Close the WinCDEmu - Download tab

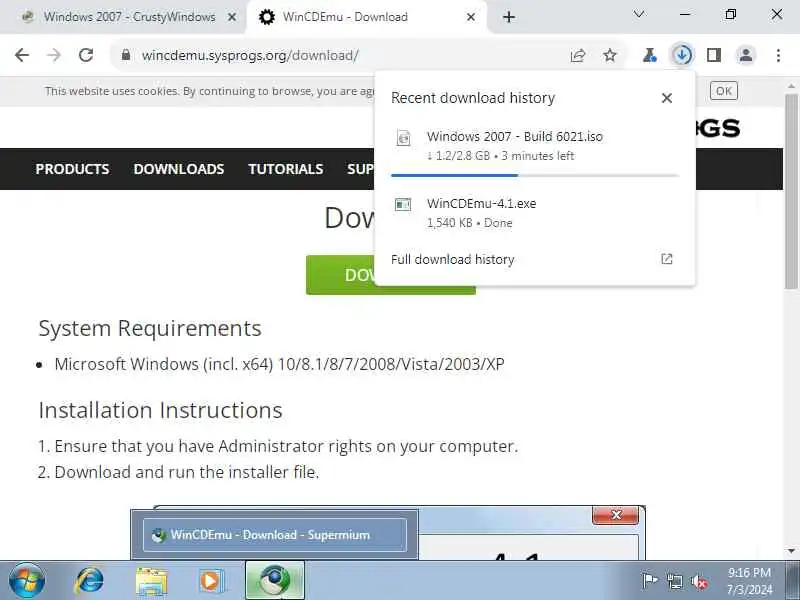(471, 17)
